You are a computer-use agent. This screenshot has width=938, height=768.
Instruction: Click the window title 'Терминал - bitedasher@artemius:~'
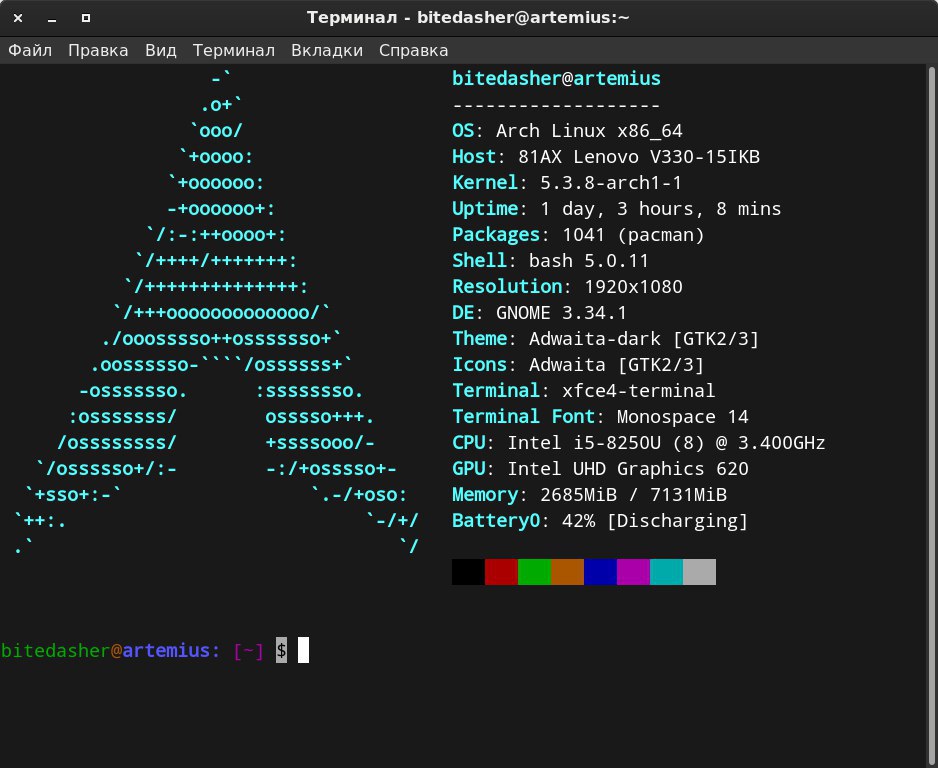pyautogui.click(x=468, y=17)
